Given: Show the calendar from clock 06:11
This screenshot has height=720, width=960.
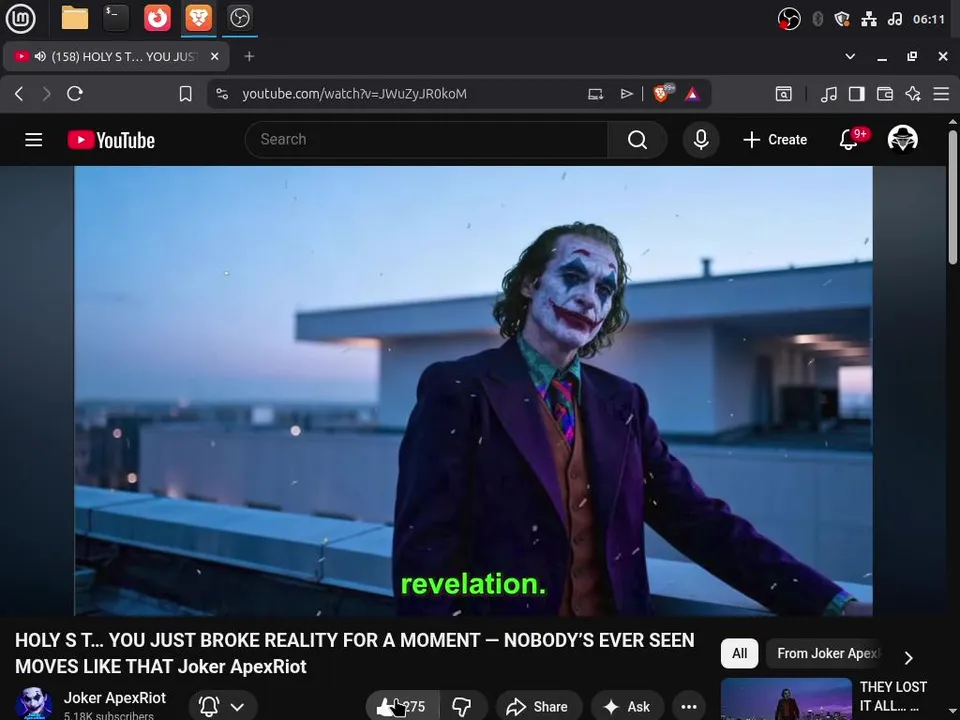Looking at the screenshot, I should pyautogui.click(x=929, y=19).
